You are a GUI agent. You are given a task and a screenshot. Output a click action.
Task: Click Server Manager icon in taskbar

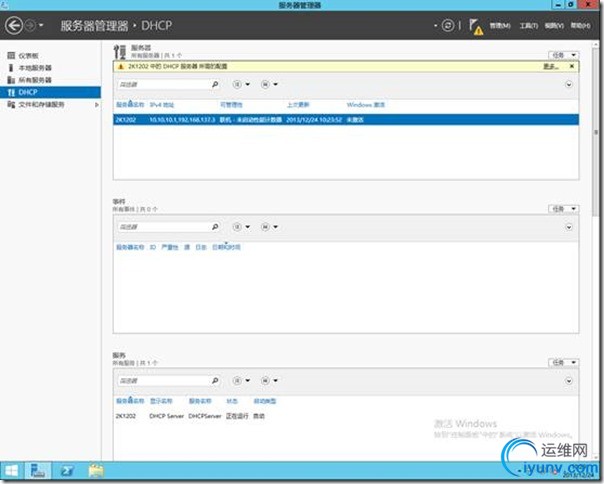[x=38, y=471]
